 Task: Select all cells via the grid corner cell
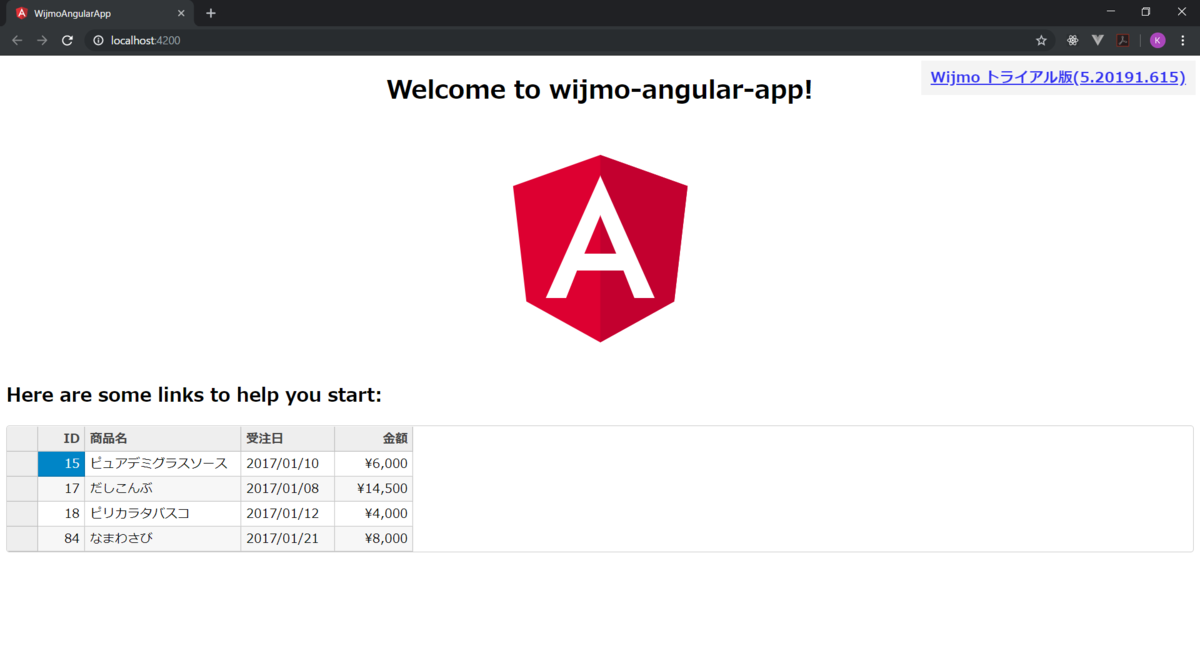(22, 438)
